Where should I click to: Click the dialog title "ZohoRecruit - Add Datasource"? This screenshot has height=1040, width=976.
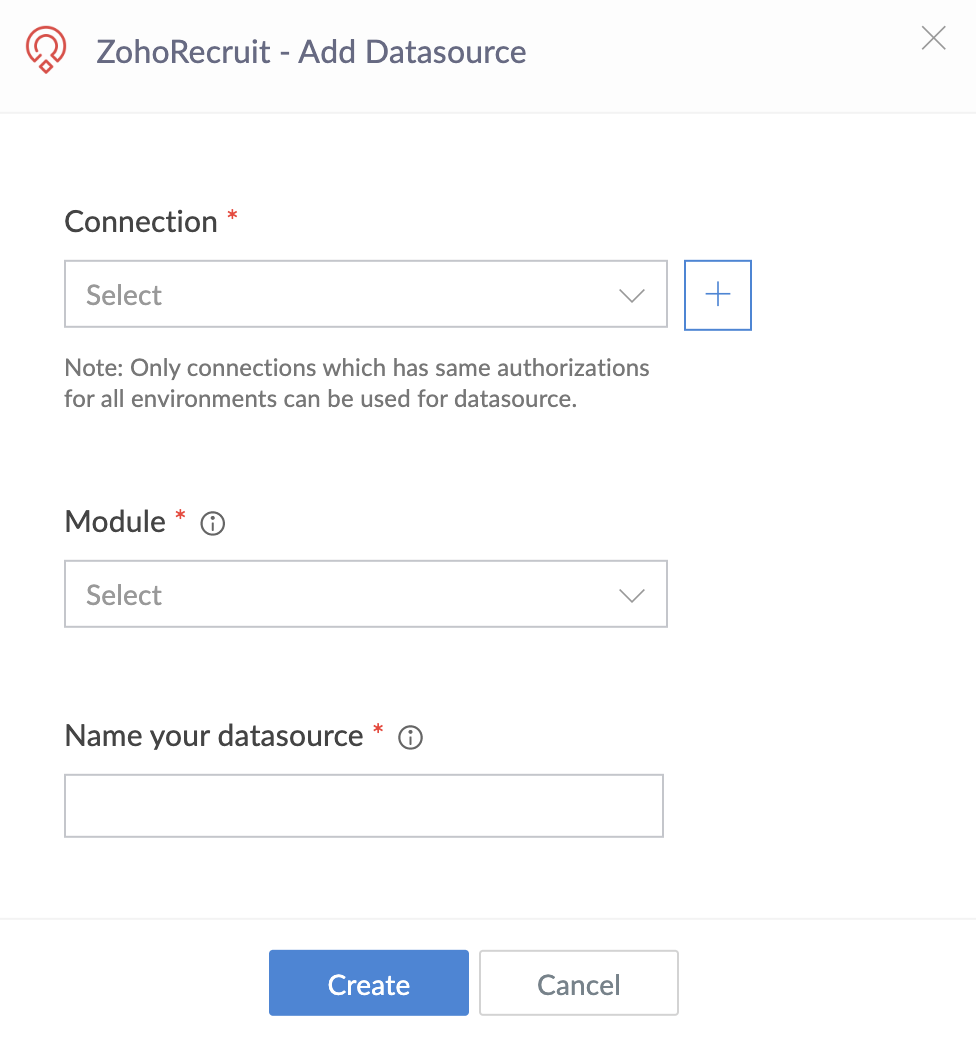point(311,51)
